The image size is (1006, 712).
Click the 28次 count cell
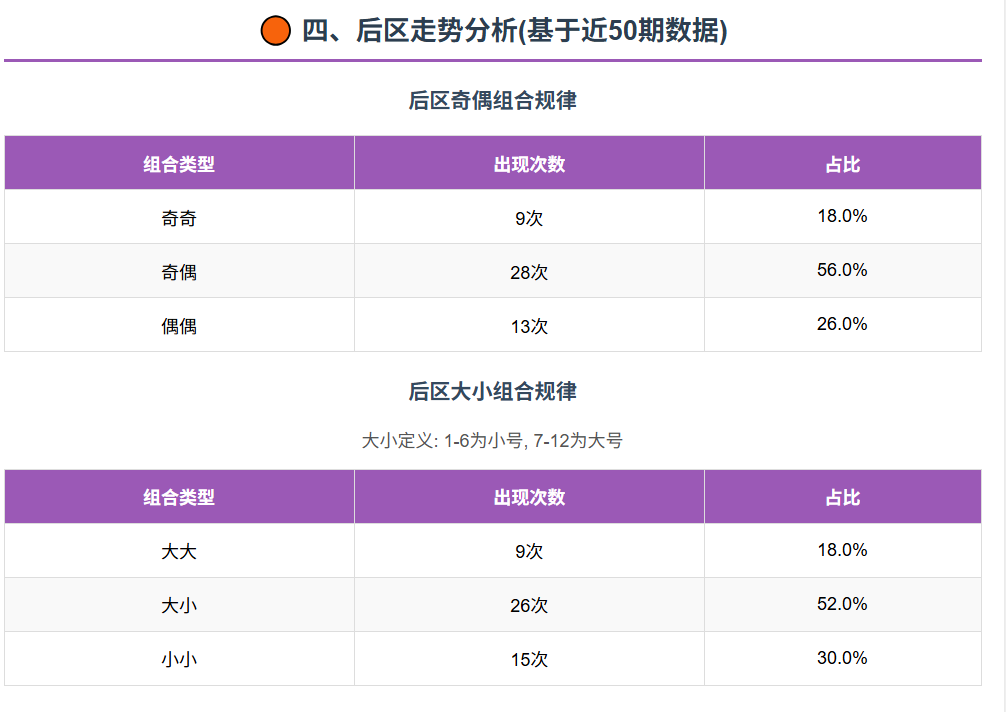[529, 272]
